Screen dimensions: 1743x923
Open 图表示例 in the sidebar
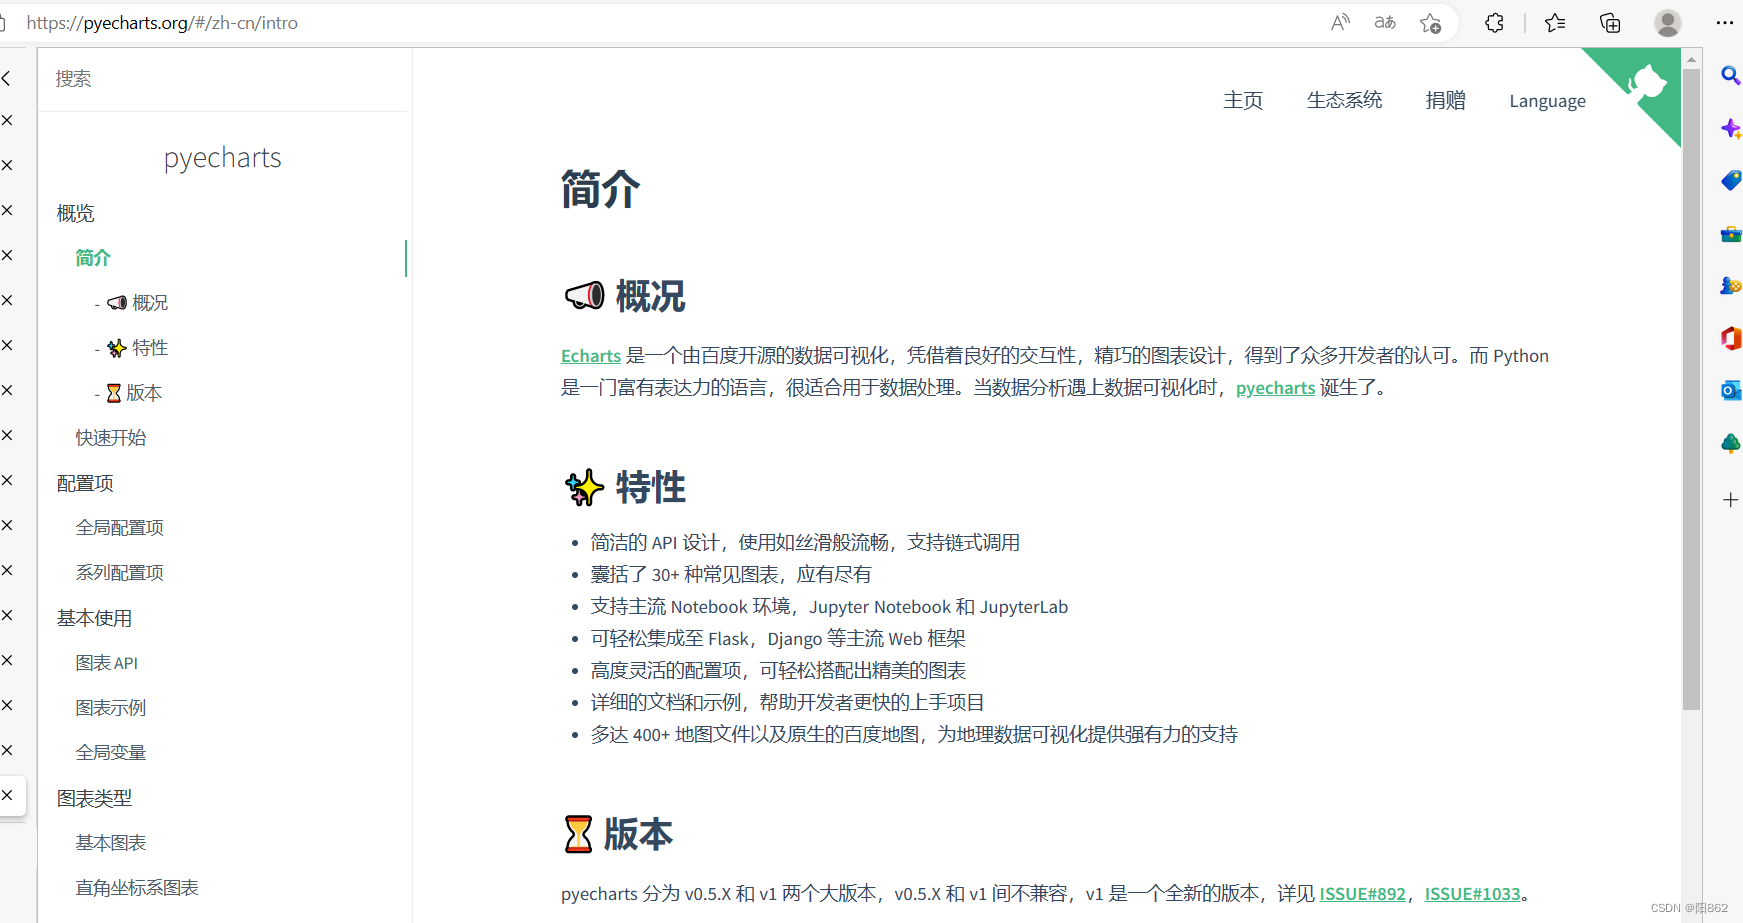[111, 708]
